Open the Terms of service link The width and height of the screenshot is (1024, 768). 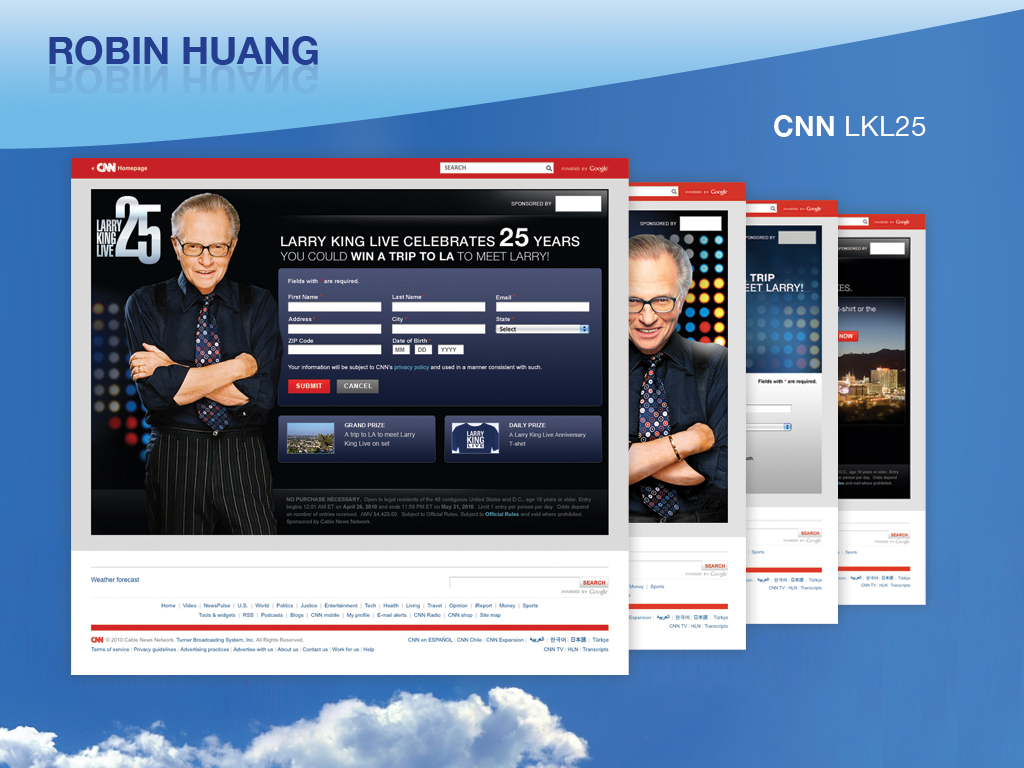110,650
